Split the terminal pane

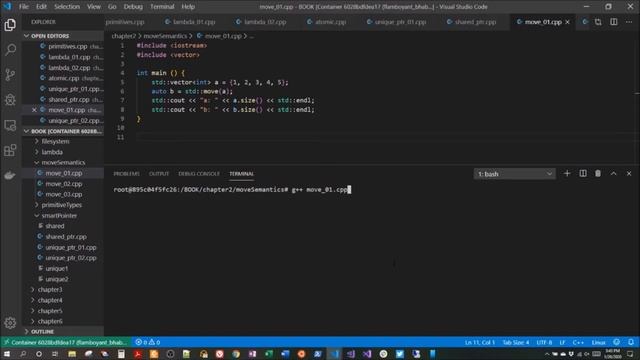click(583, 173)
